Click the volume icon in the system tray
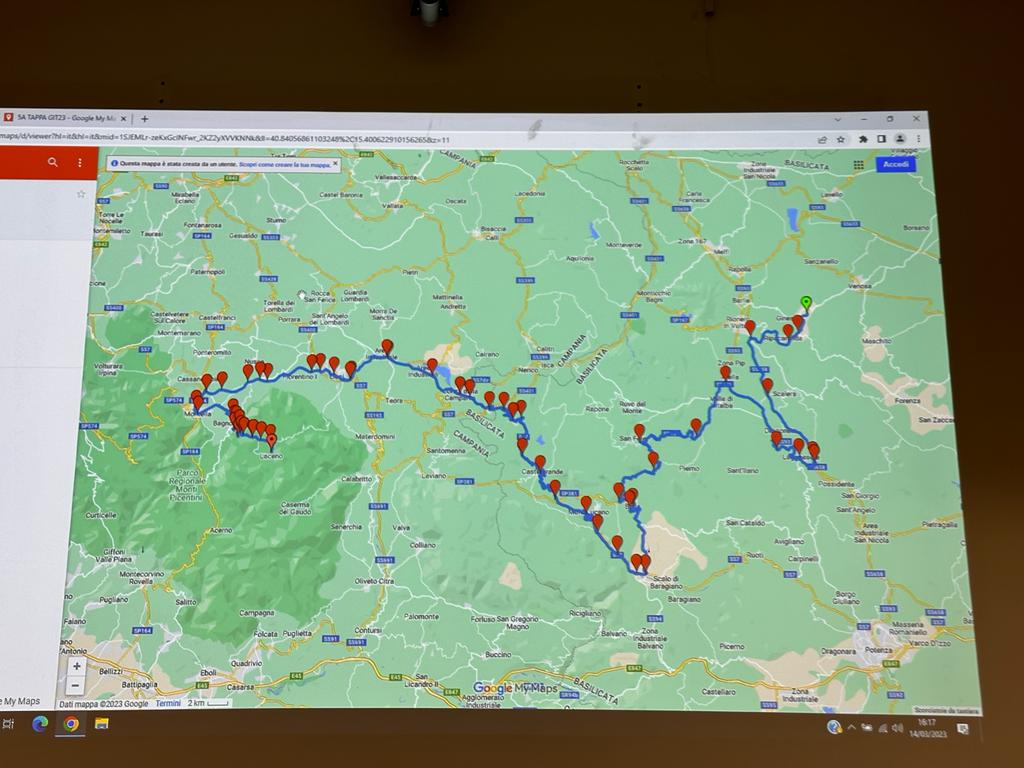 pos(898,728)
